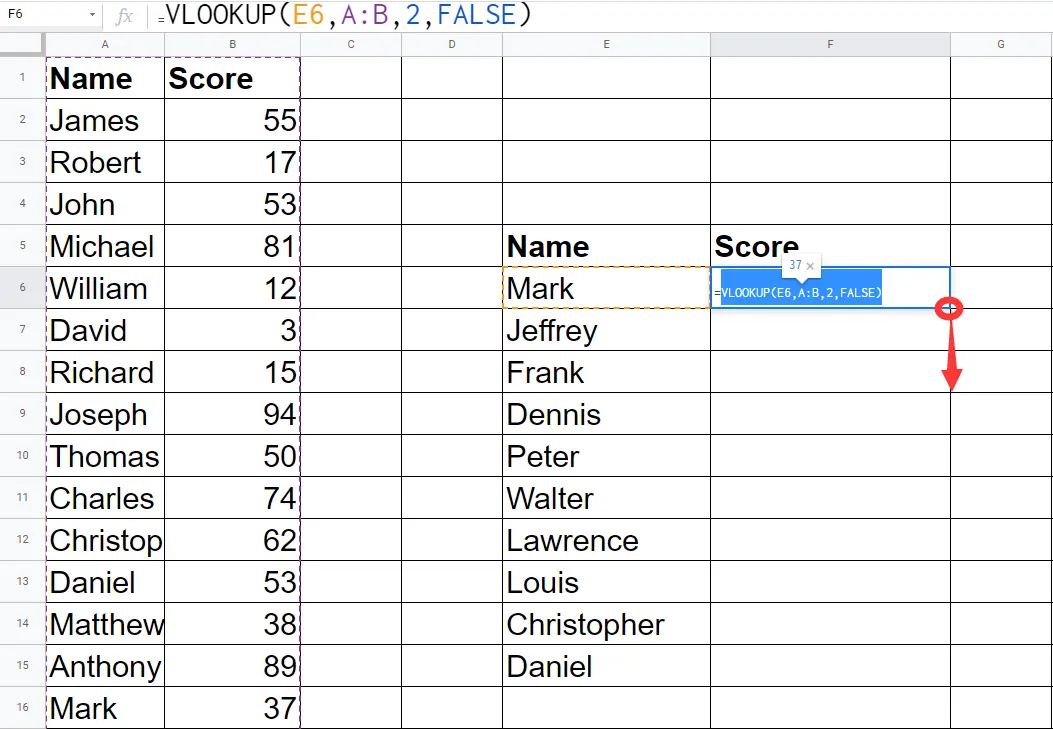Click the fill handle on cell F6

[x=949, y=308]
